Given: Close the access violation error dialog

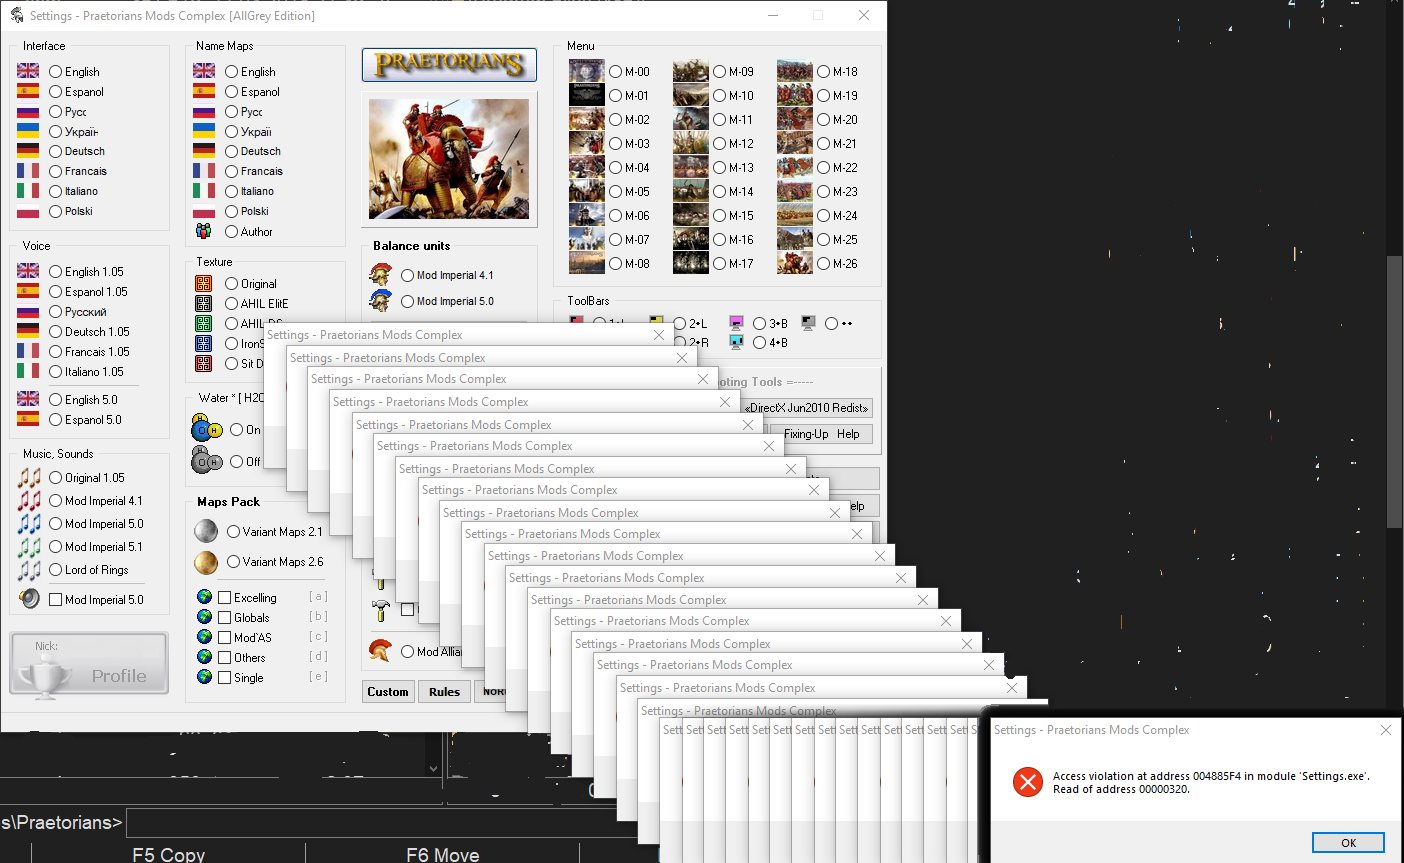Looking at the screenshot, I should 1385,730.
